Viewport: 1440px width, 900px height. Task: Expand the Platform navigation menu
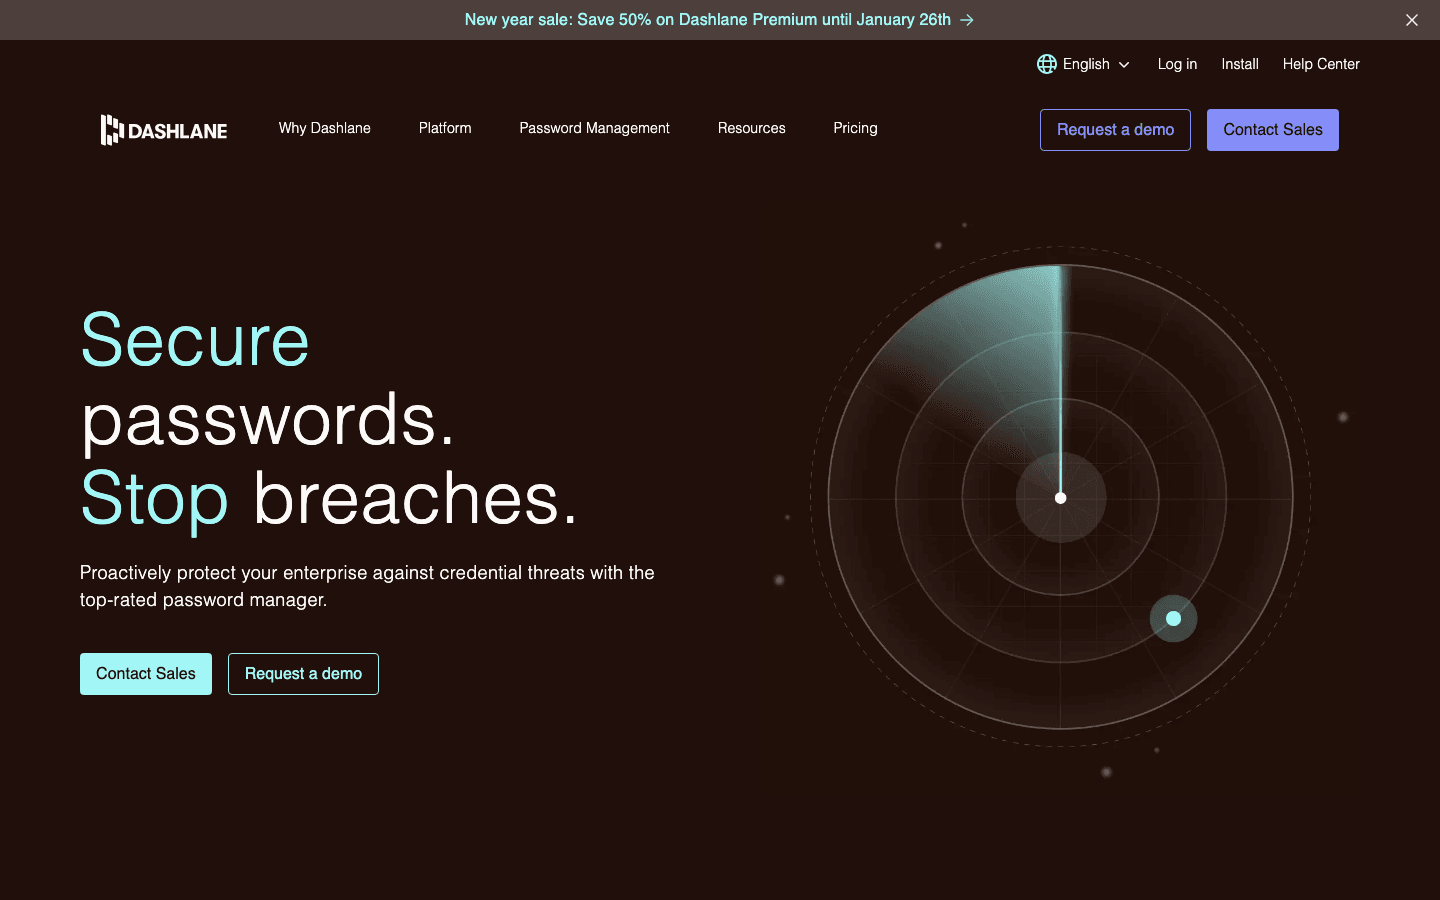click(x=445, y=128)
